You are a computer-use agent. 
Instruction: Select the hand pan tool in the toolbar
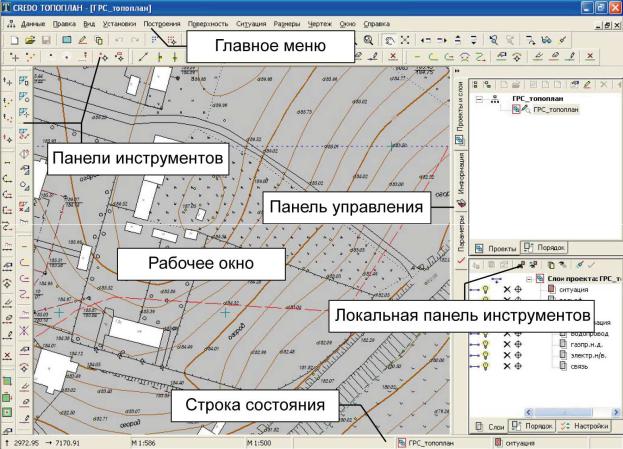390,40
